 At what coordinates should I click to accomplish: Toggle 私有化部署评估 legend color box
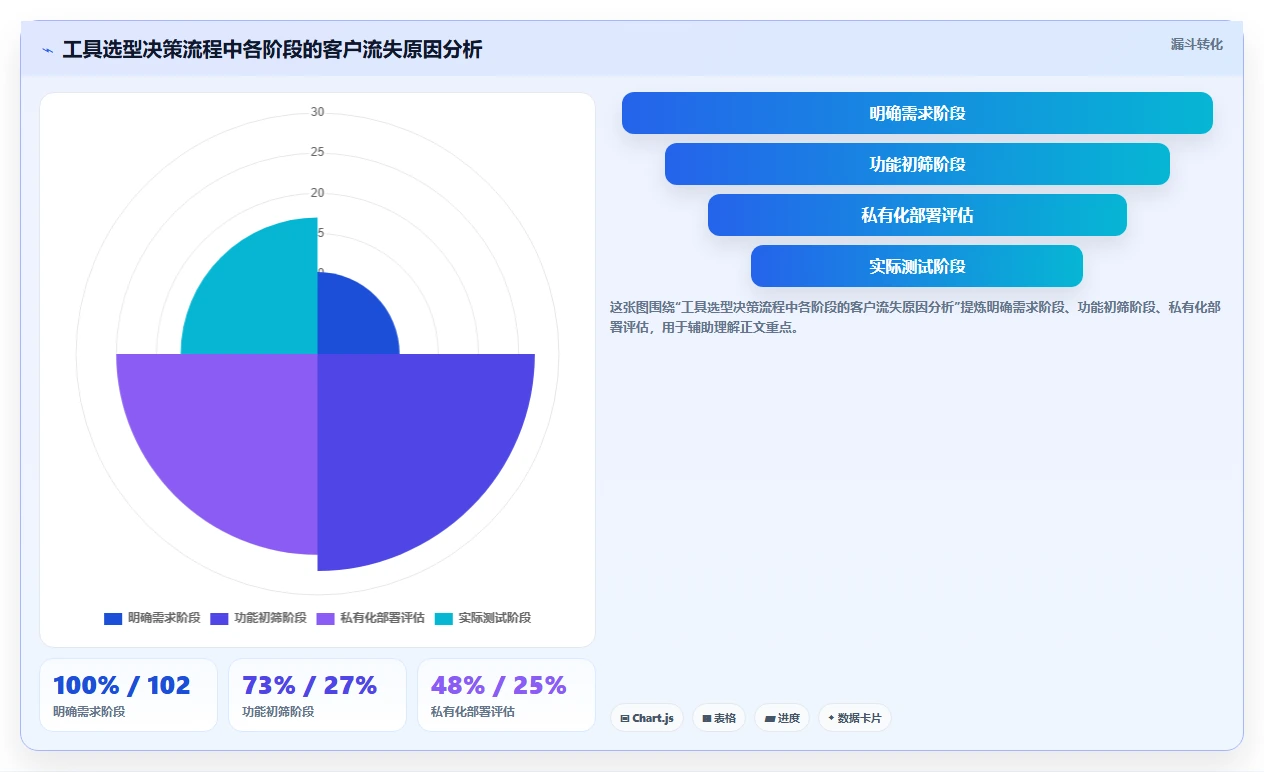tap(326, 618)
